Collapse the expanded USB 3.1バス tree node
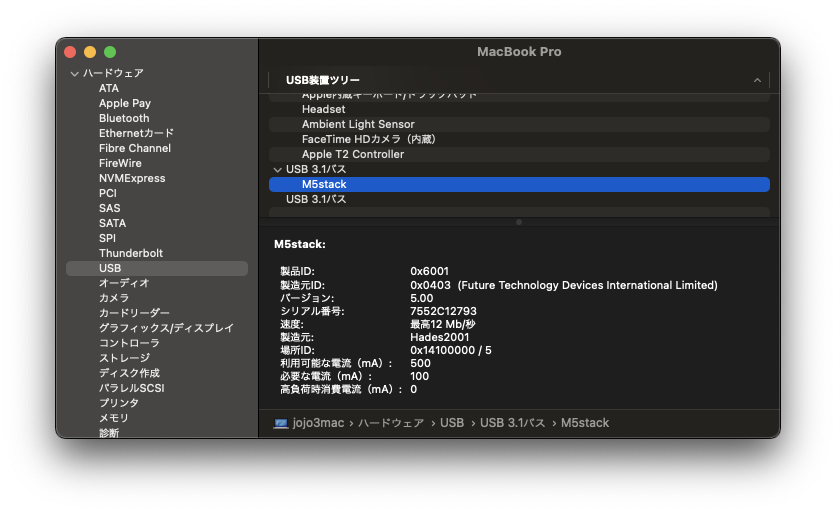Screen dimensions: 836x512 point(277,170)
